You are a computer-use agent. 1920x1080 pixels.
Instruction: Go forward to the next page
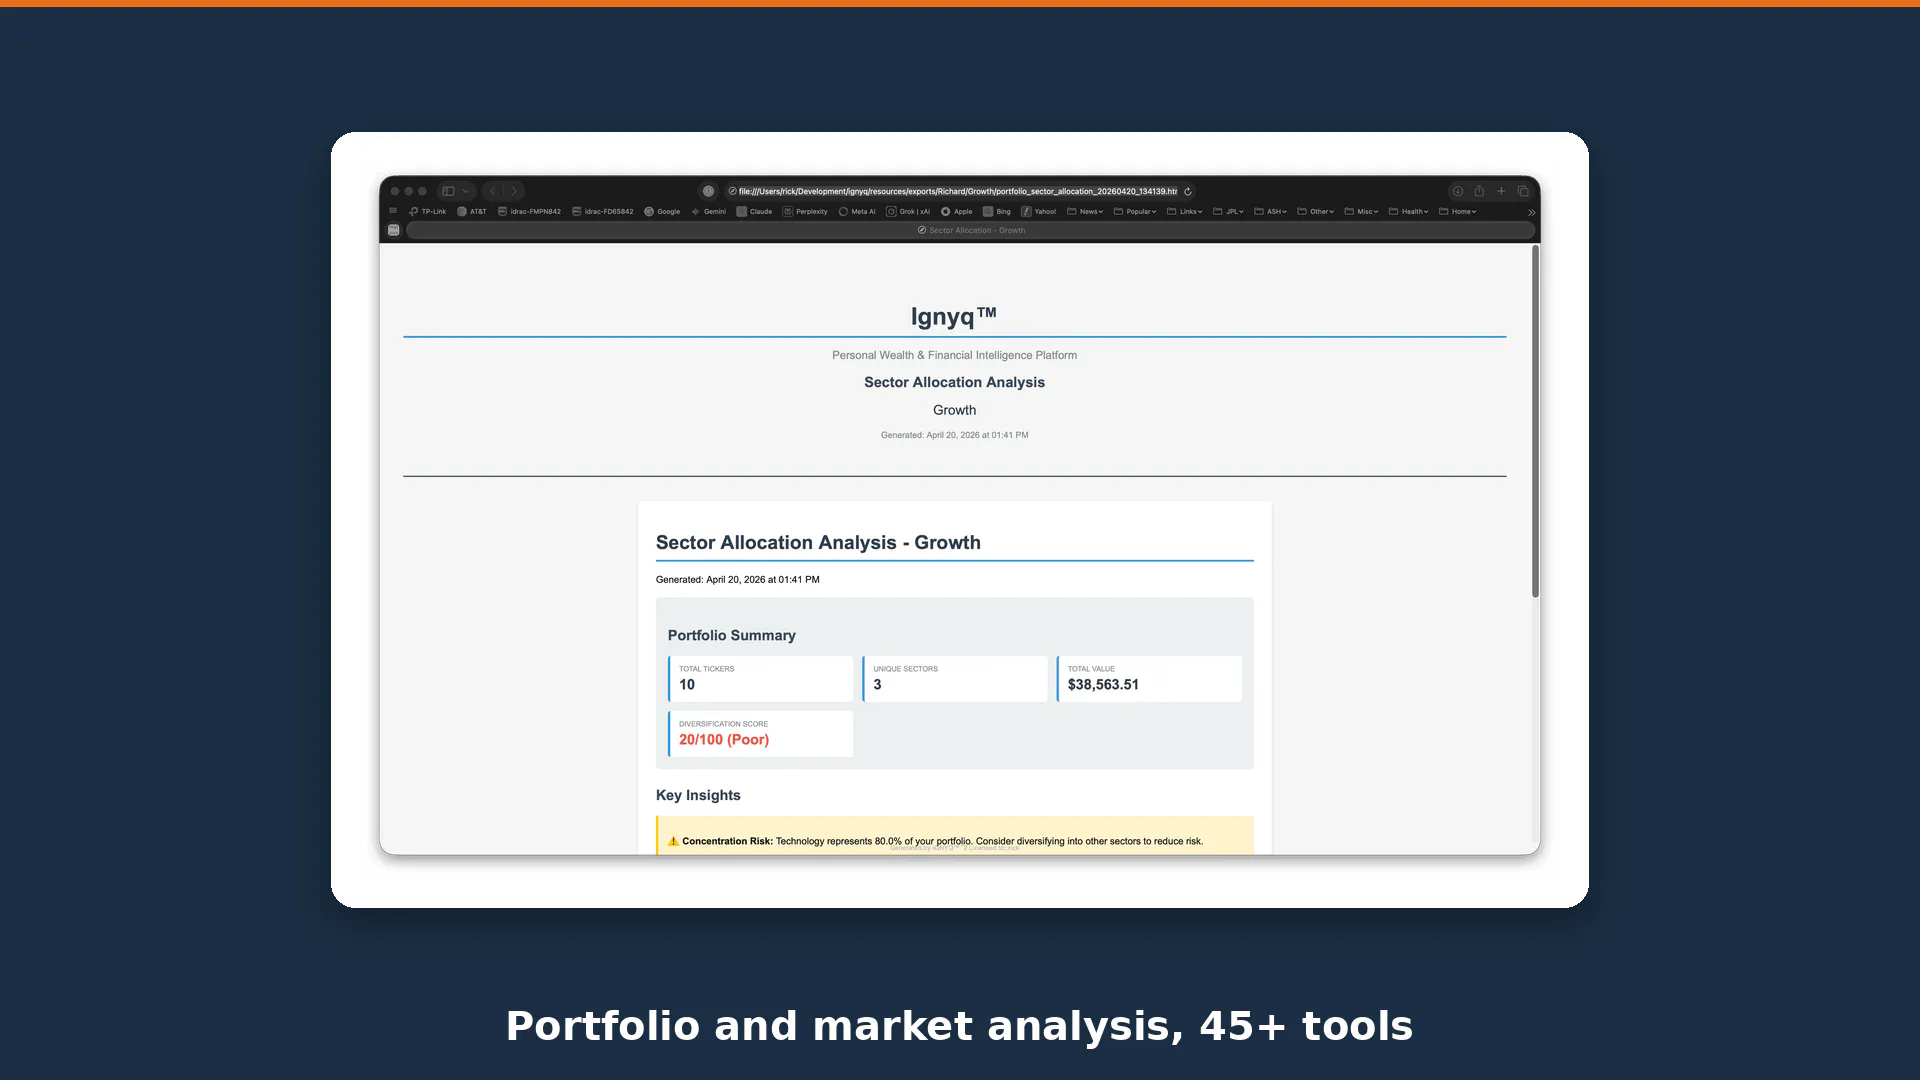click(515, 191)
